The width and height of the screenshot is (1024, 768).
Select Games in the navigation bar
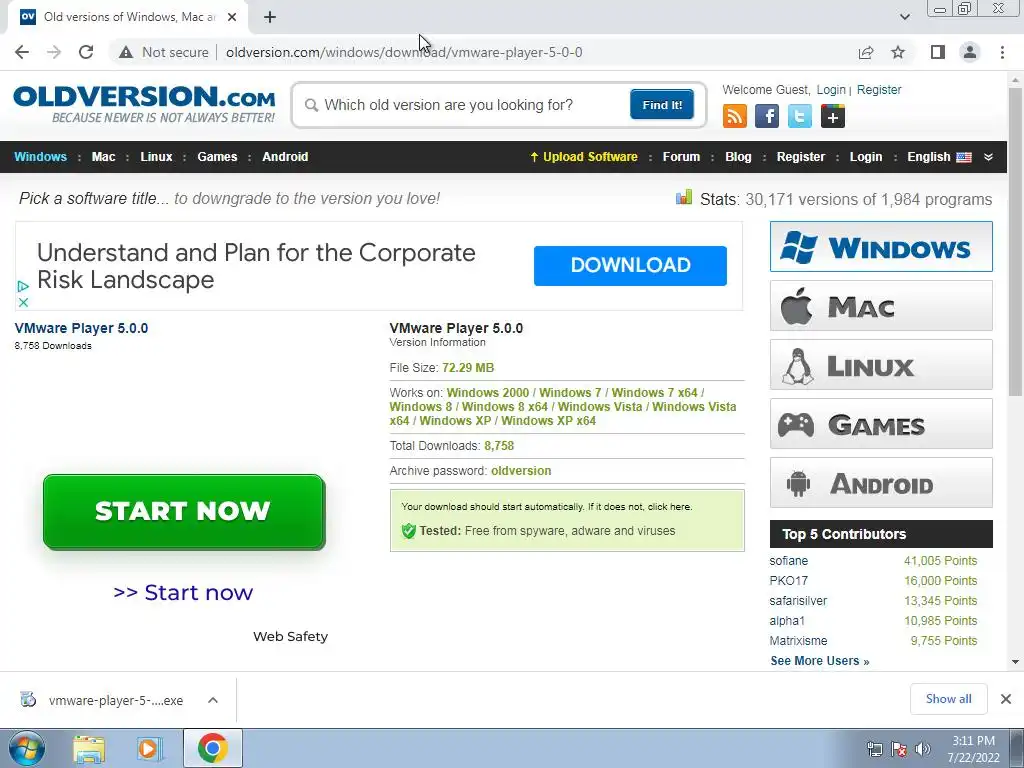pyautogui.click(x=217, y=157)
